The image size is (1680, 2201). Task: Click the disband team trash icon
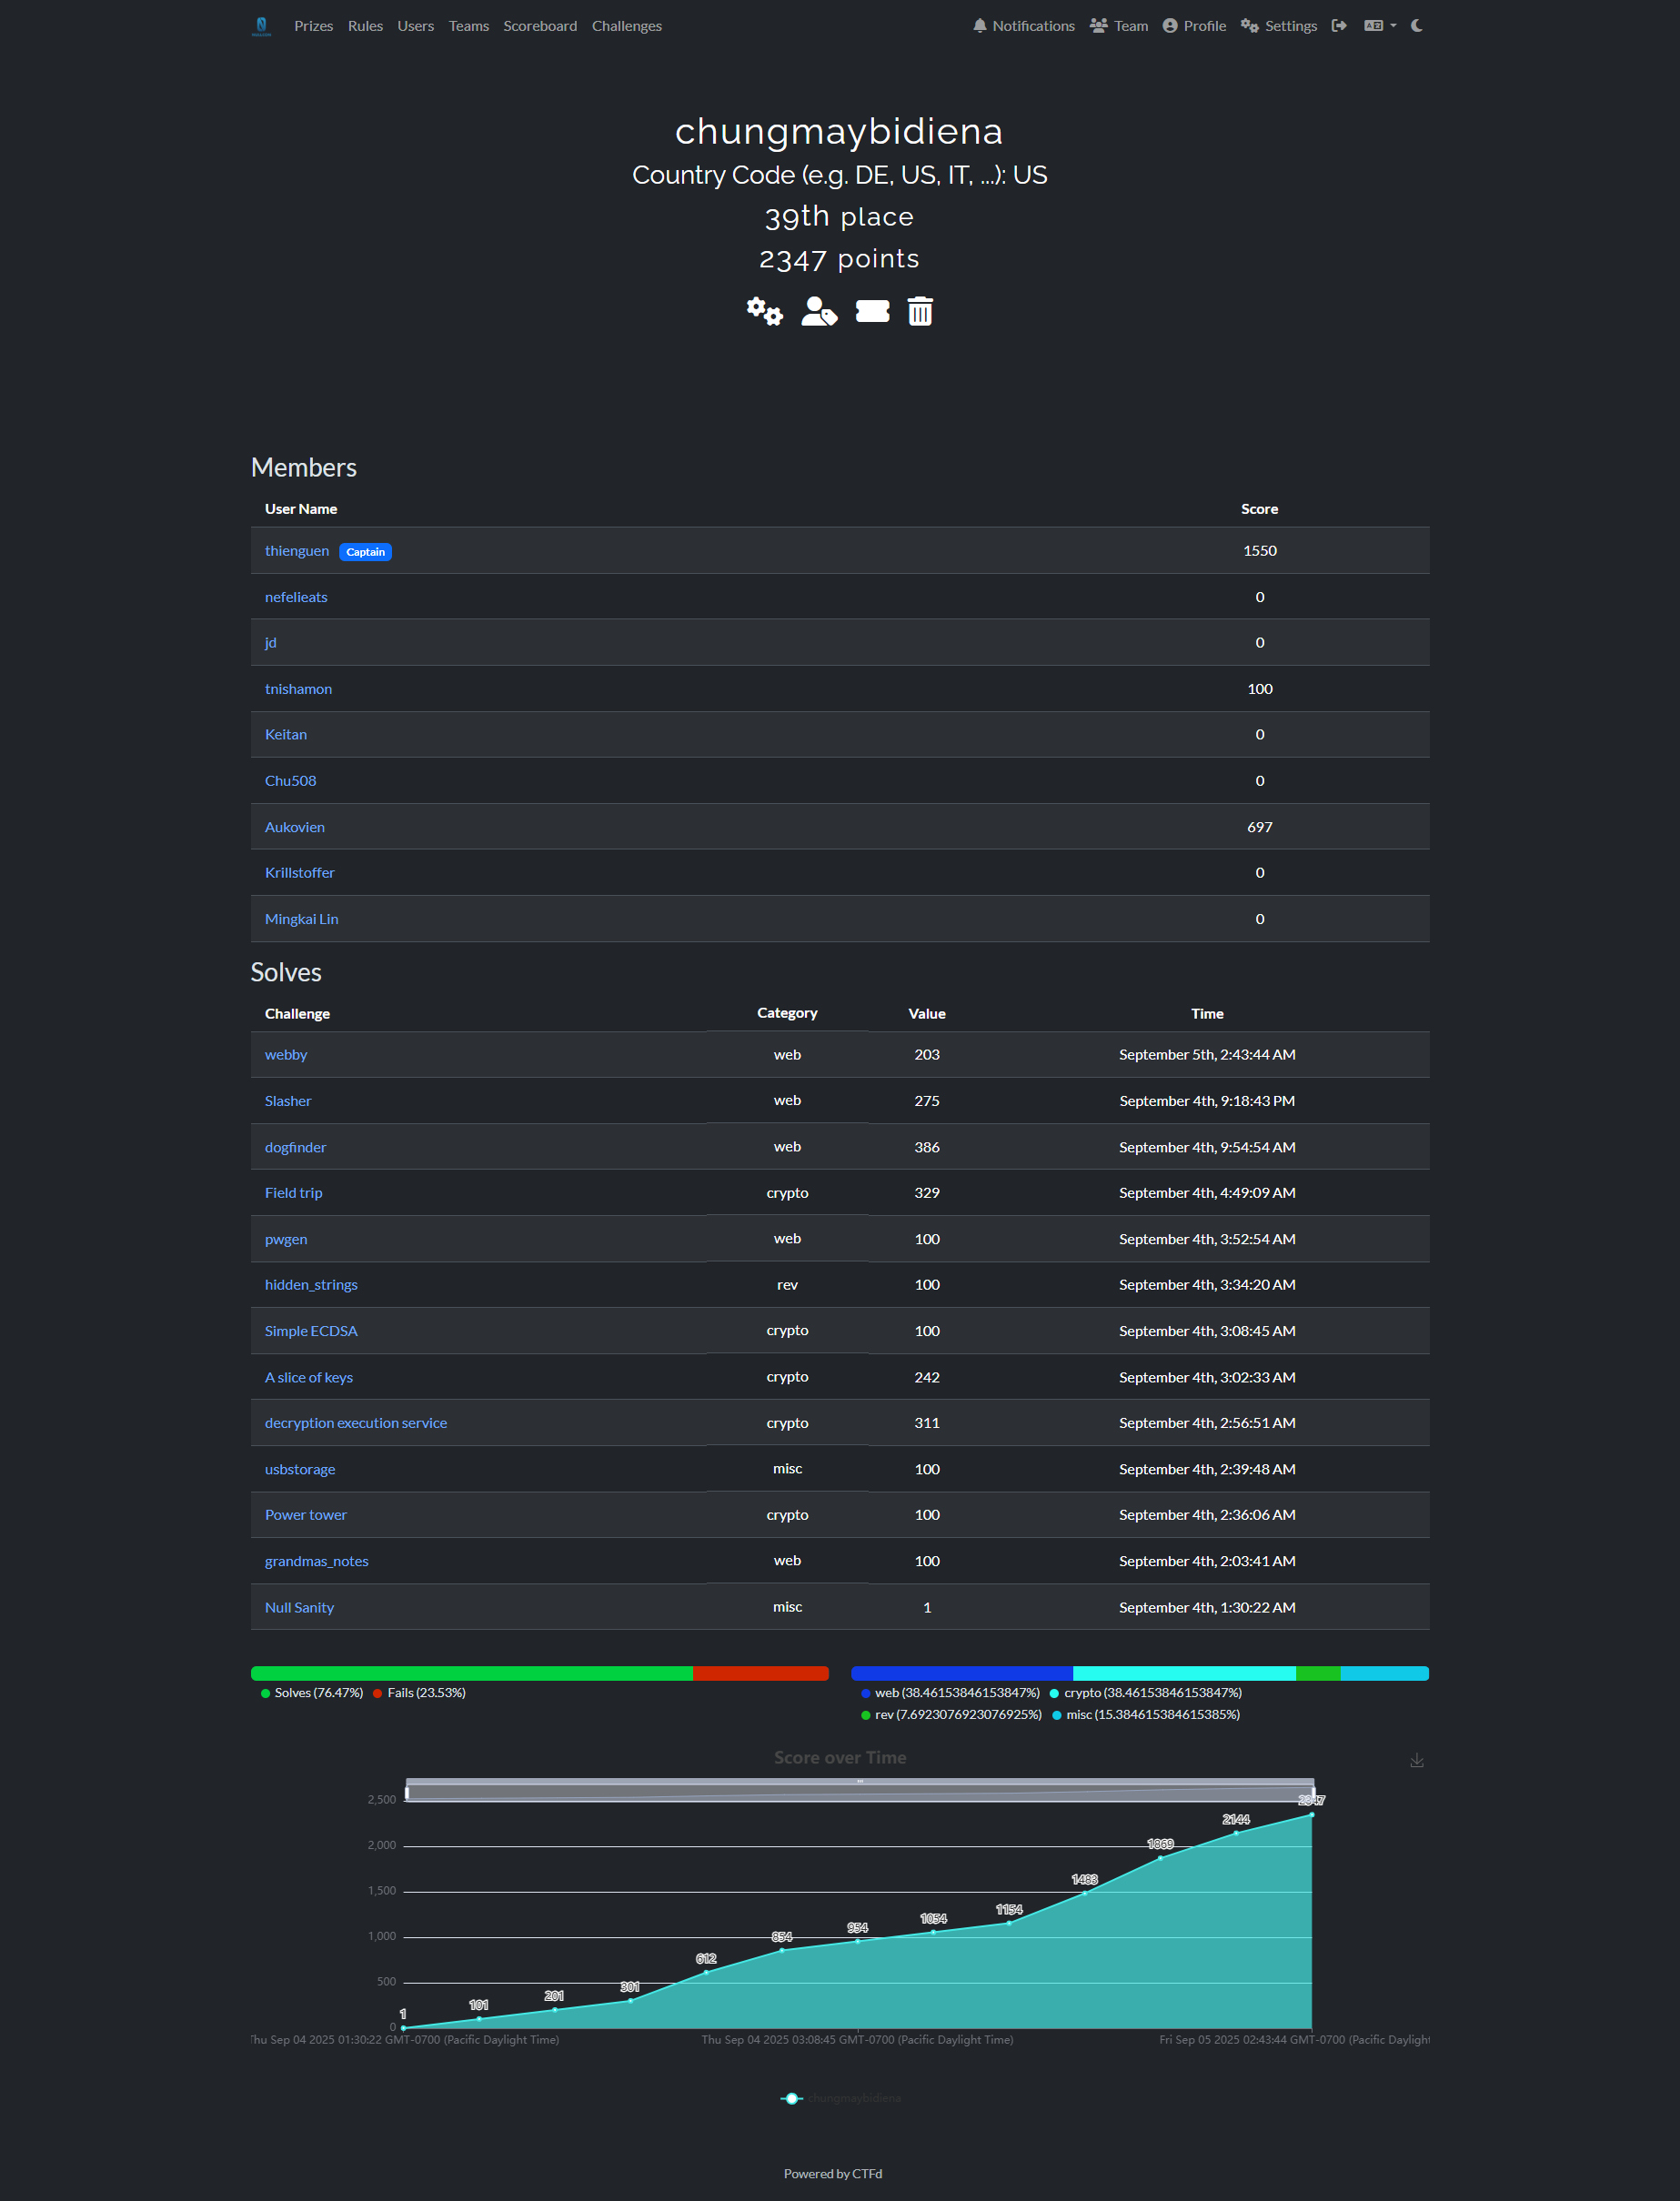pyautogui.click(x=920, y=312)
